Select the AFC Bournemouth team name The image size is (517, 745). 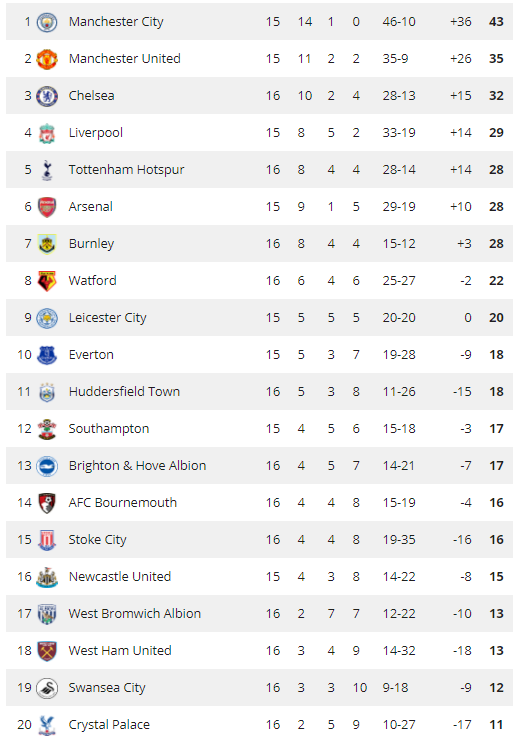pos(123,503)
